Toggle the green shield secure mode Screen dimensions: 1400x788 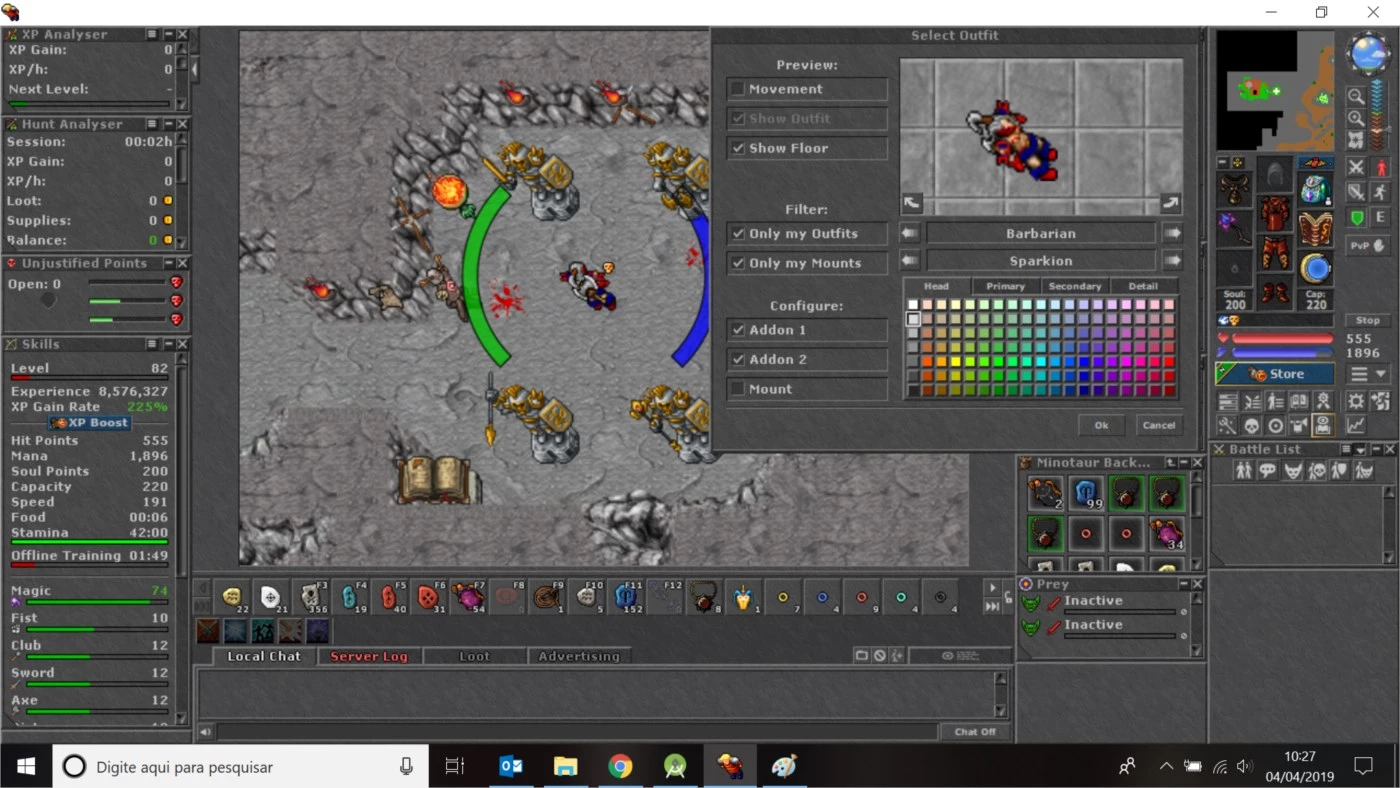tap(1357, 217)
